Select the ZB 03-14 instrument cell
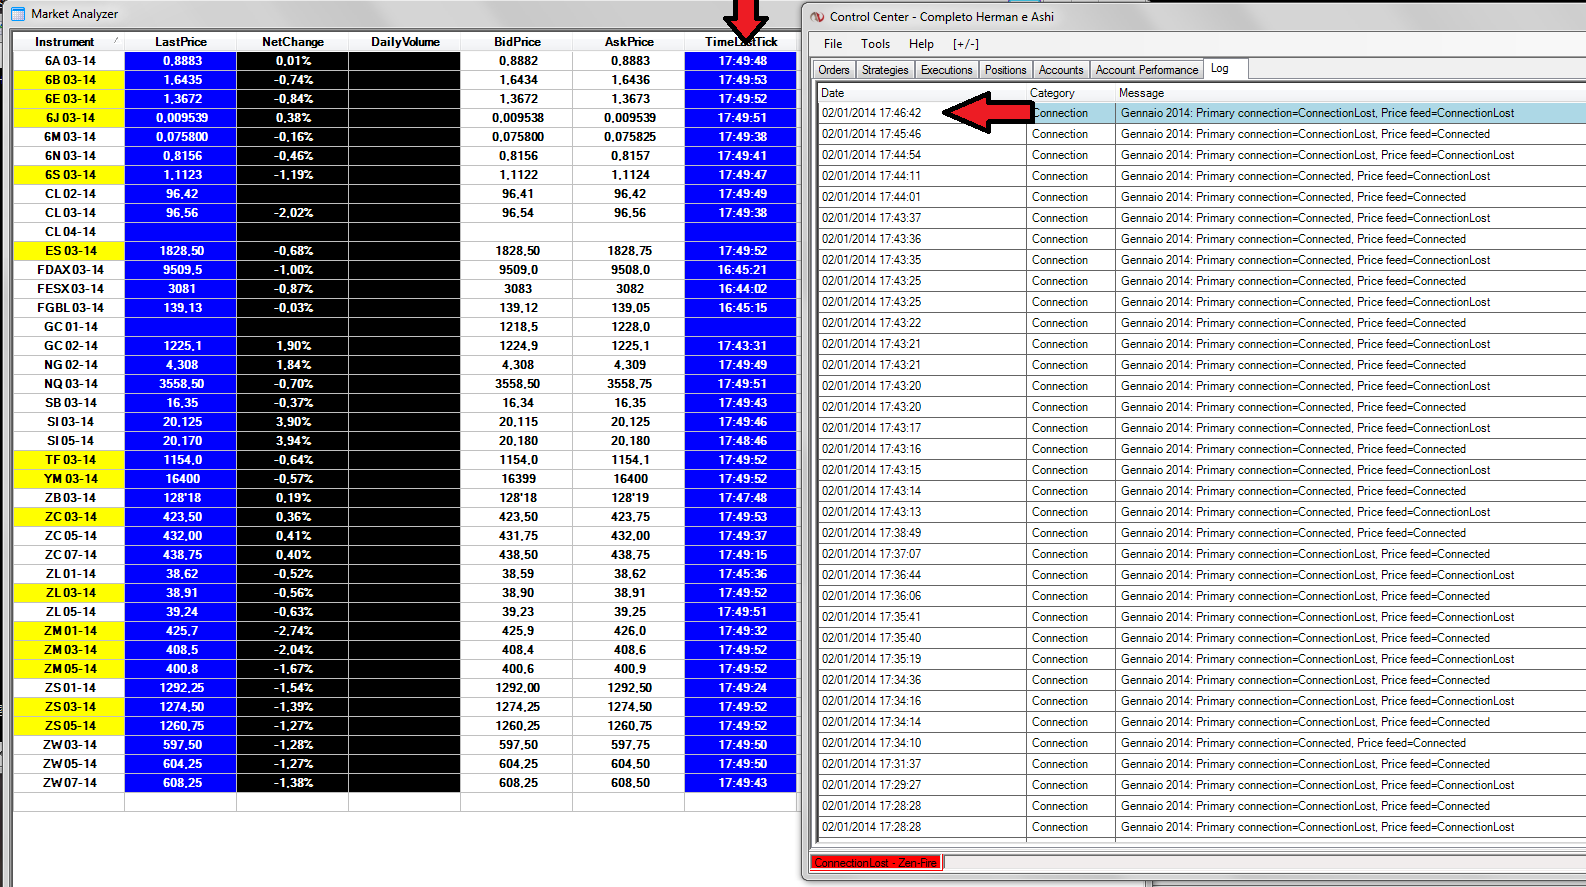The width and height of the screenshot is (1586, 887). (69, 498)
